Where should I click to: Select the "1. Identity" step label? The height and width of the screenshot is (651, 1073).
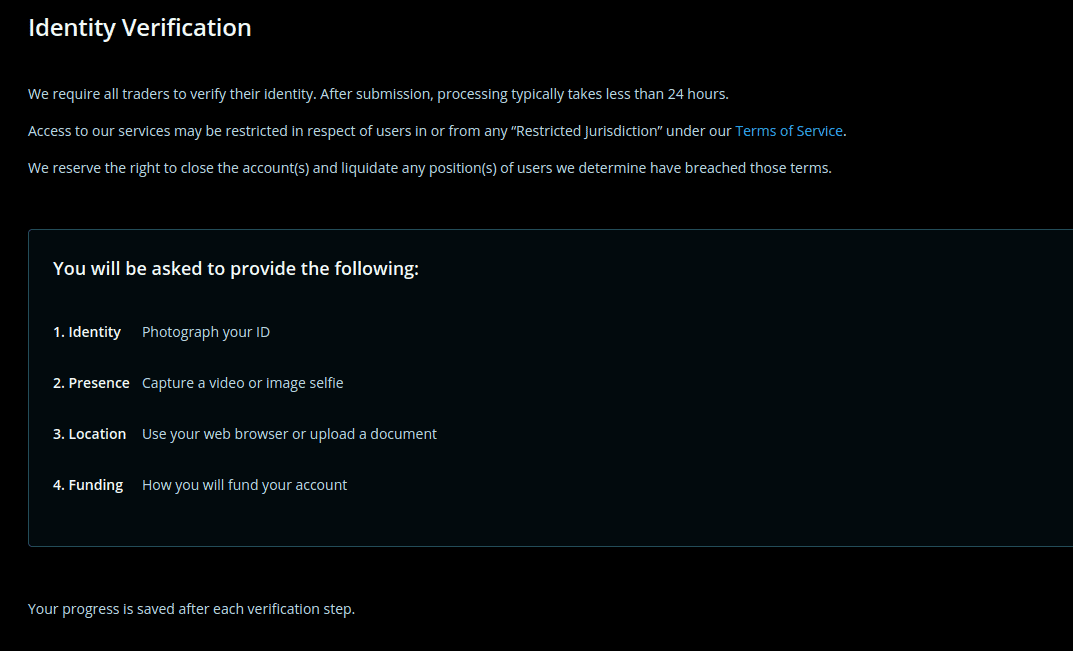pyautogui.click(x=87, y=332)
